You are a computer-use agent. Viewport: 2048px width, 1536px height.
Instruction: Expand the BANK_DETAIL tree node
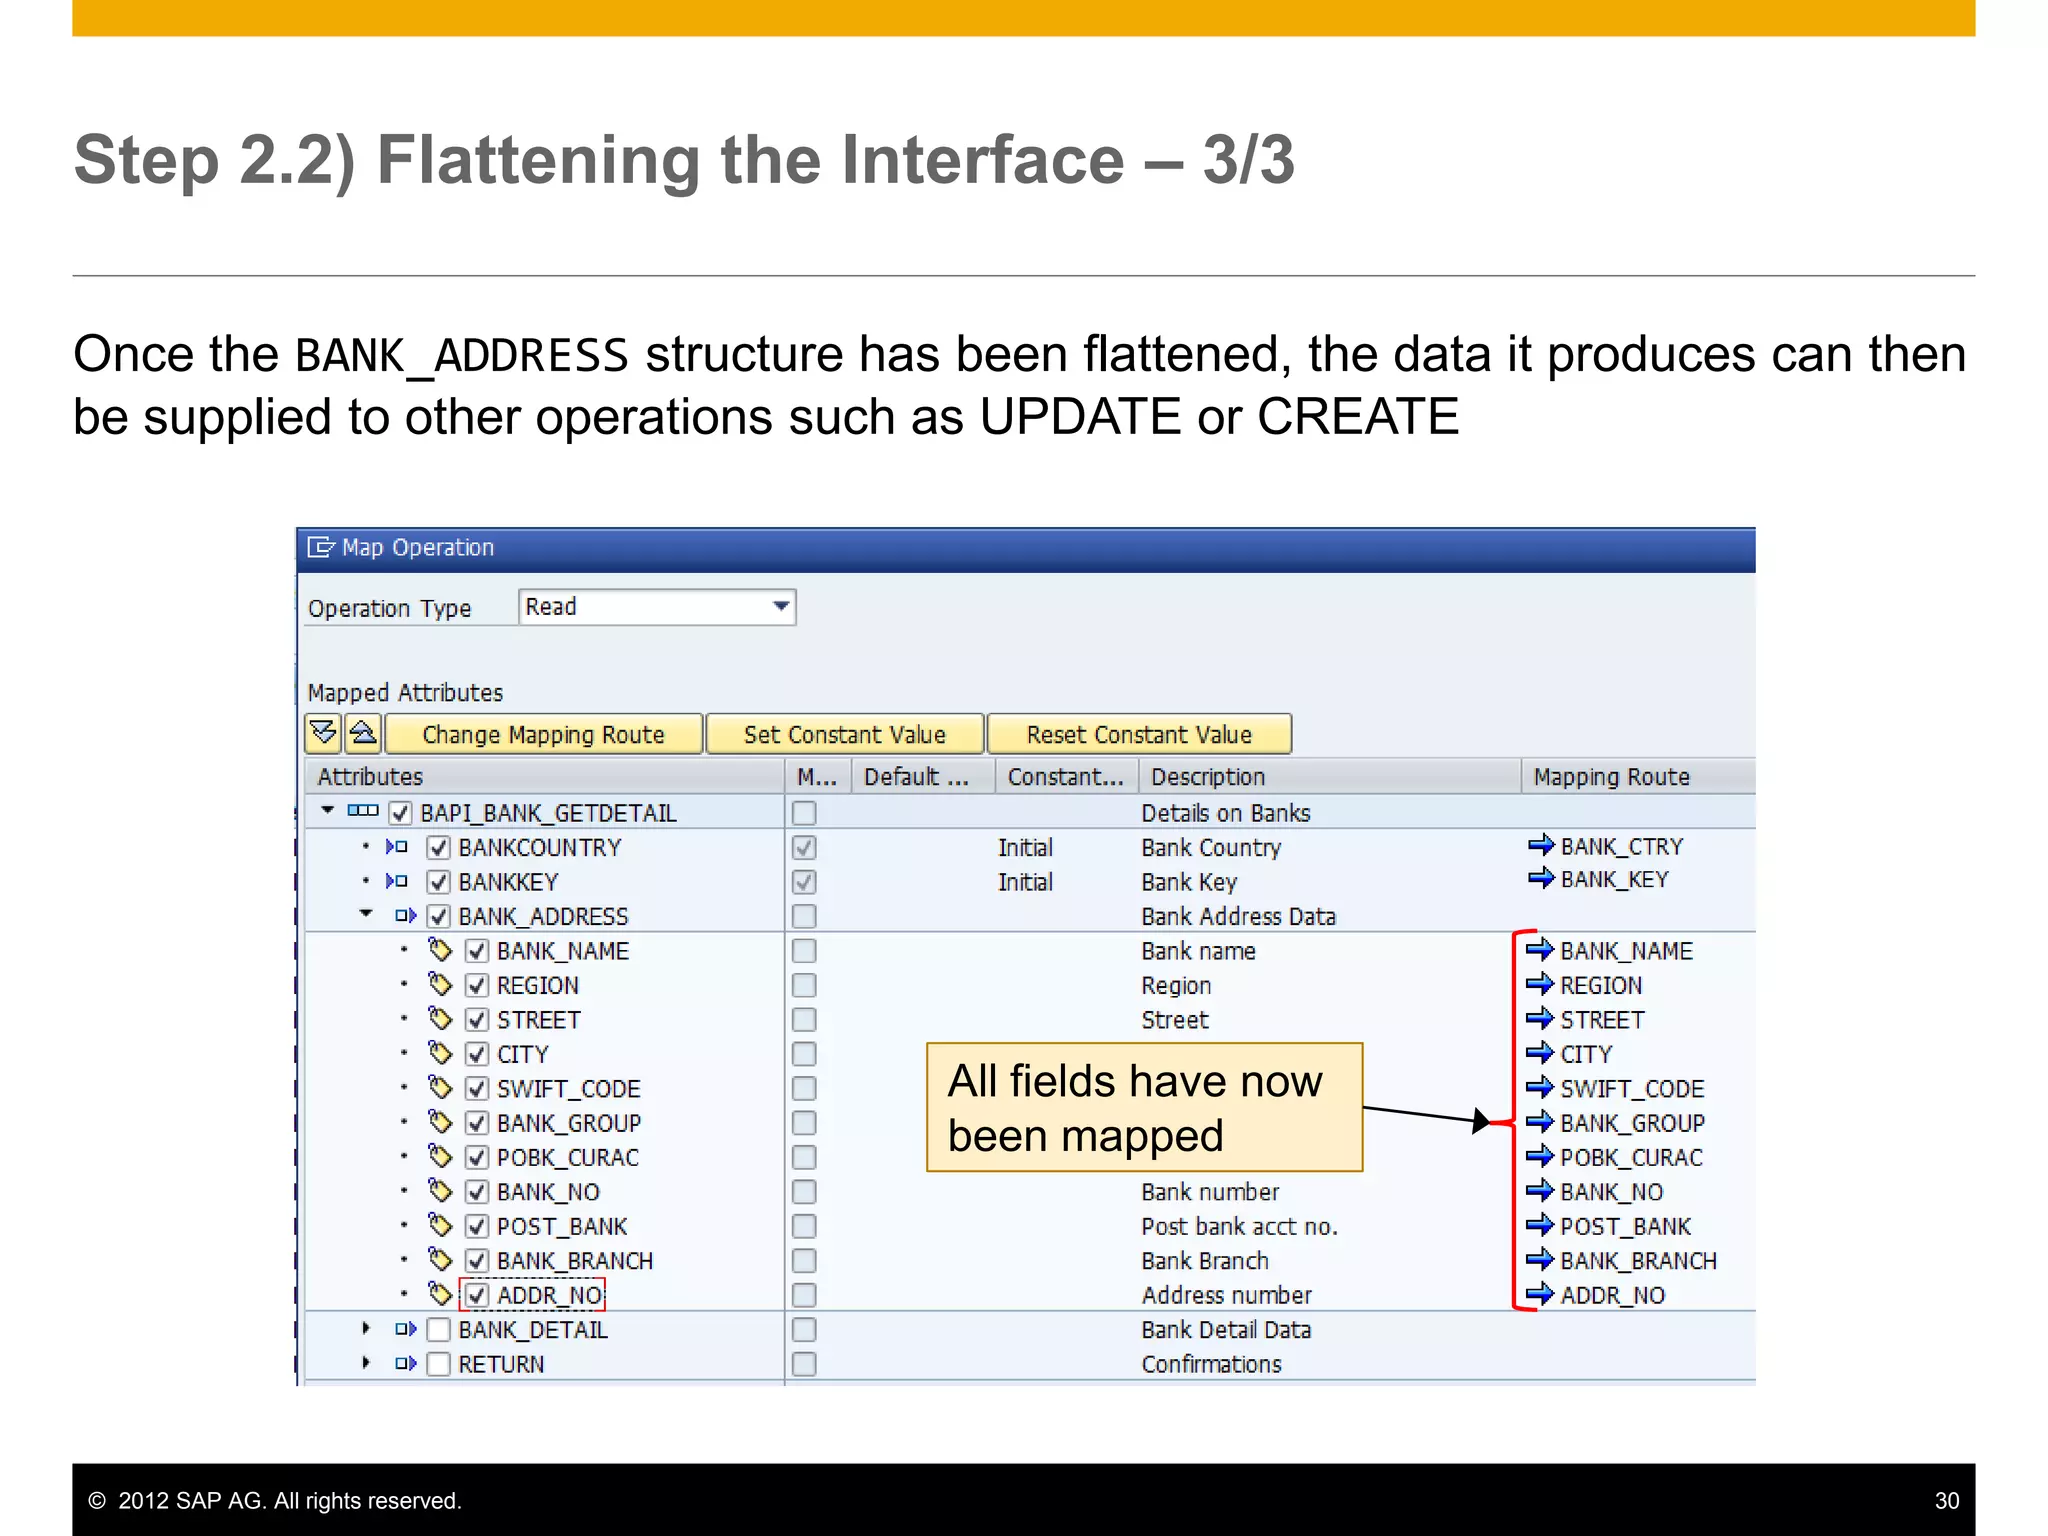click(x=366, y=1328)
